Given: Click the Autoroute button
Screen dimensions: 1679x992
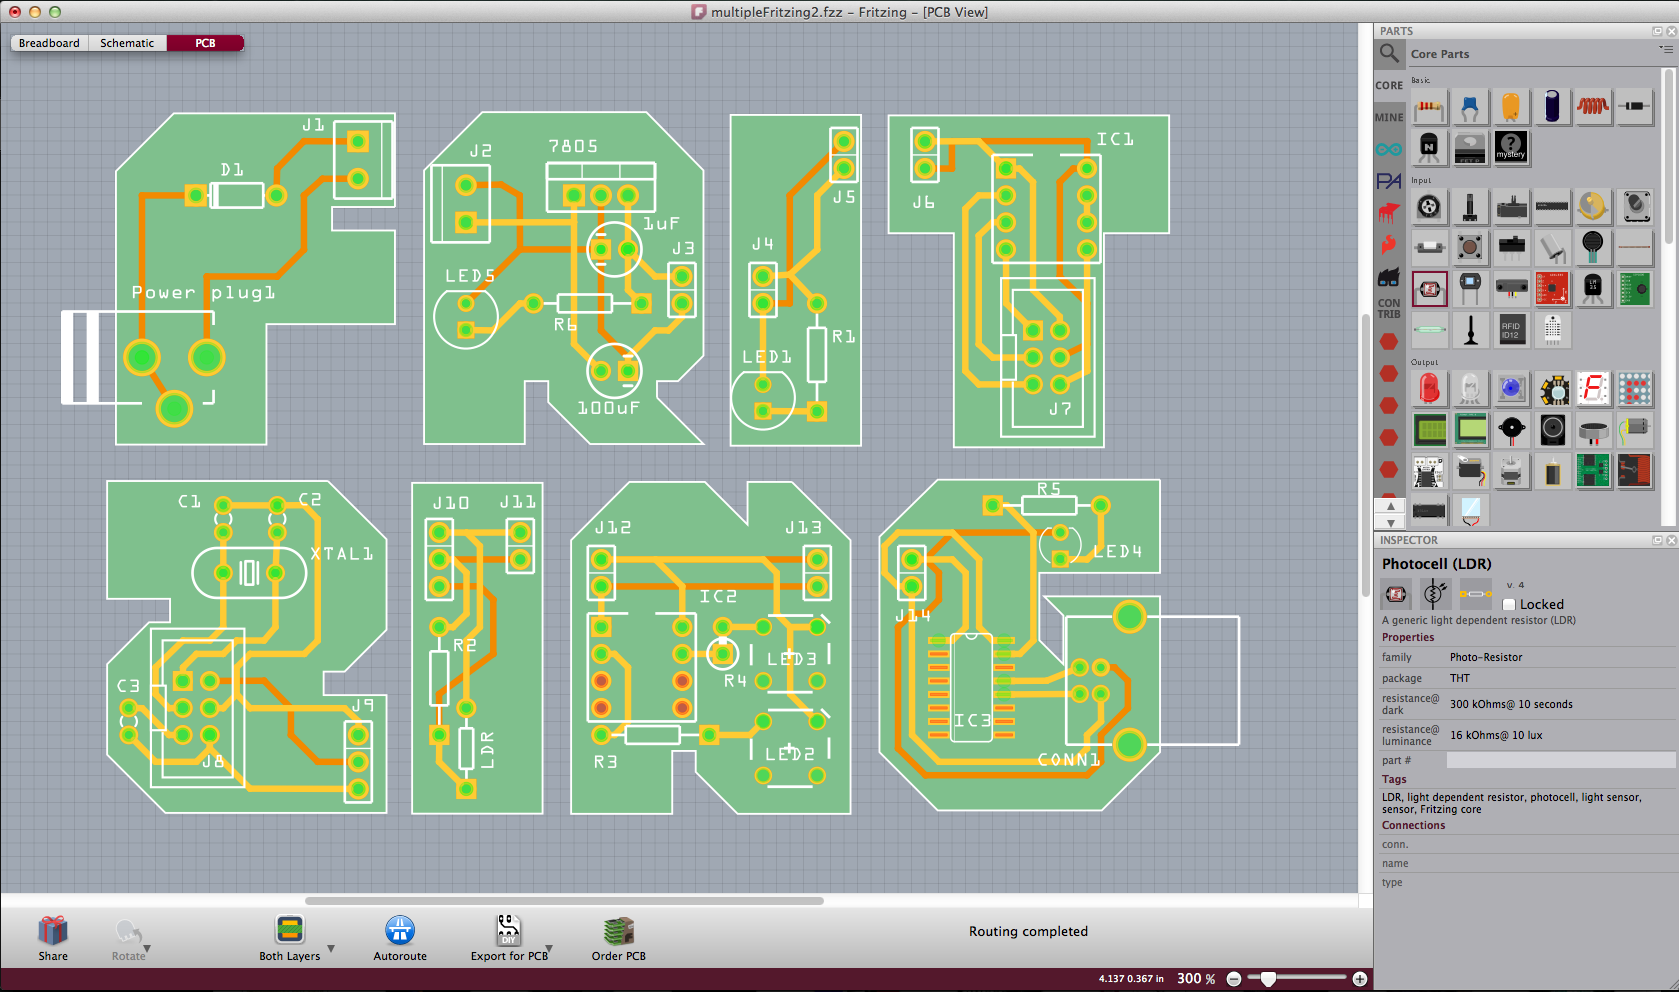Looking at the screenshot, I should coord(400,932).
